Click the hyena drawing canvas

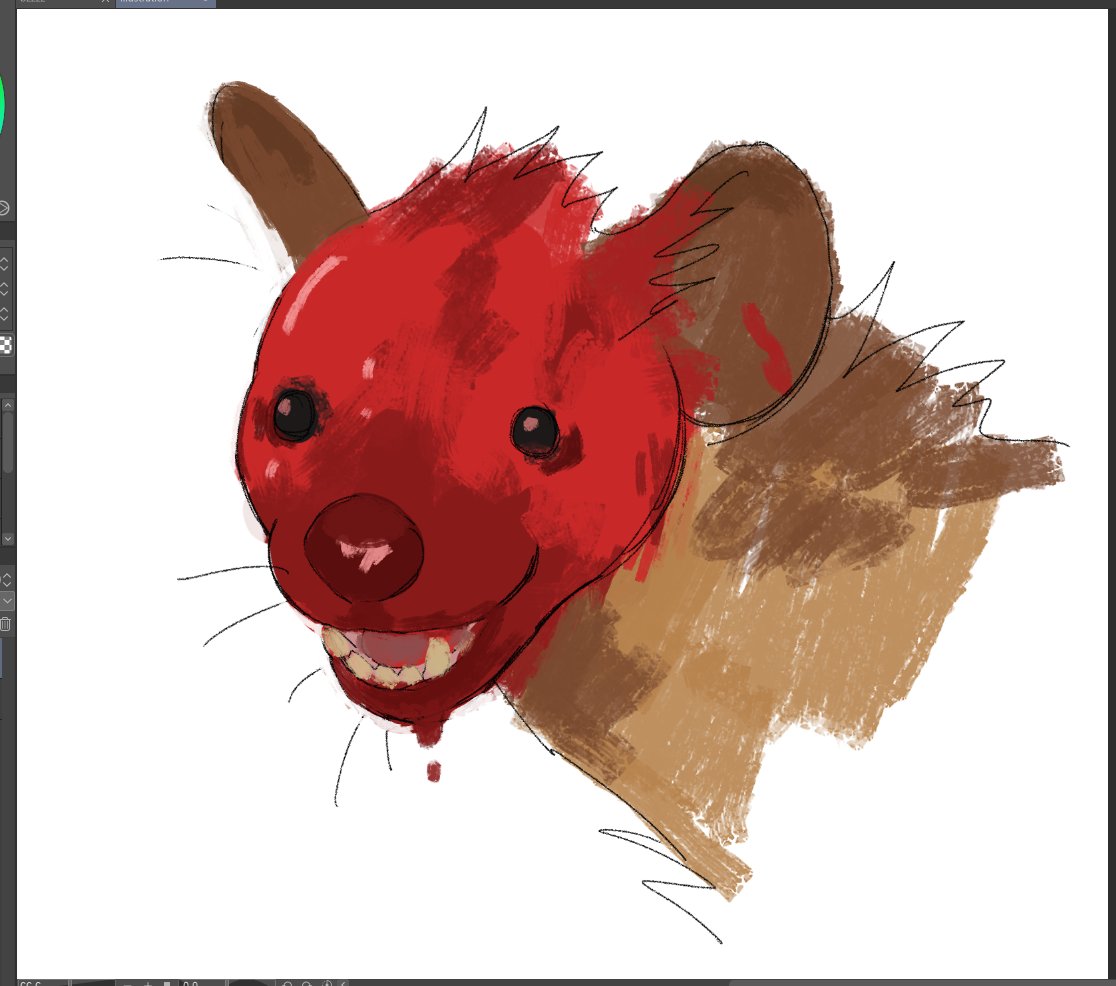coord(562,494)
